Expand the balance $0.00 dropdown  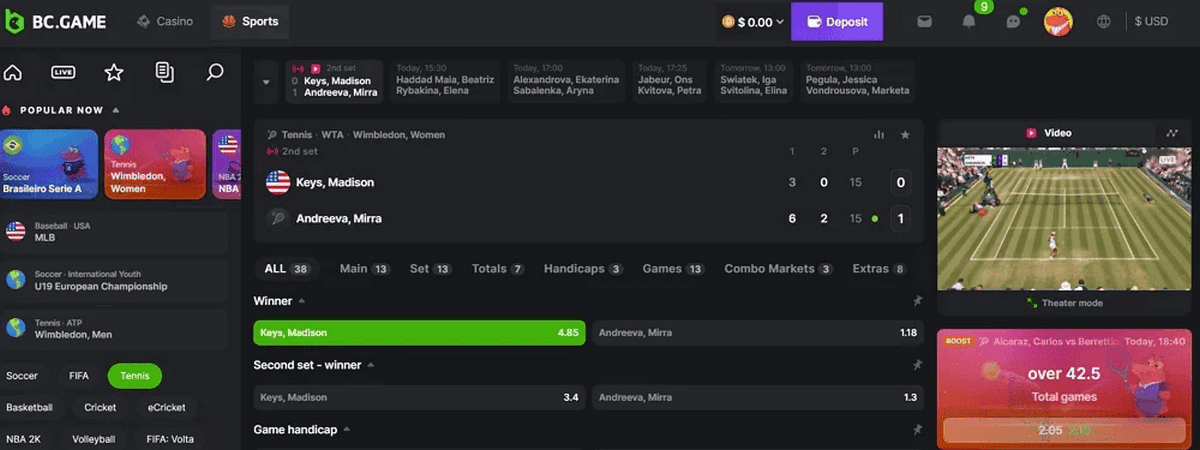pyautogui.click(x=754, y=22)
